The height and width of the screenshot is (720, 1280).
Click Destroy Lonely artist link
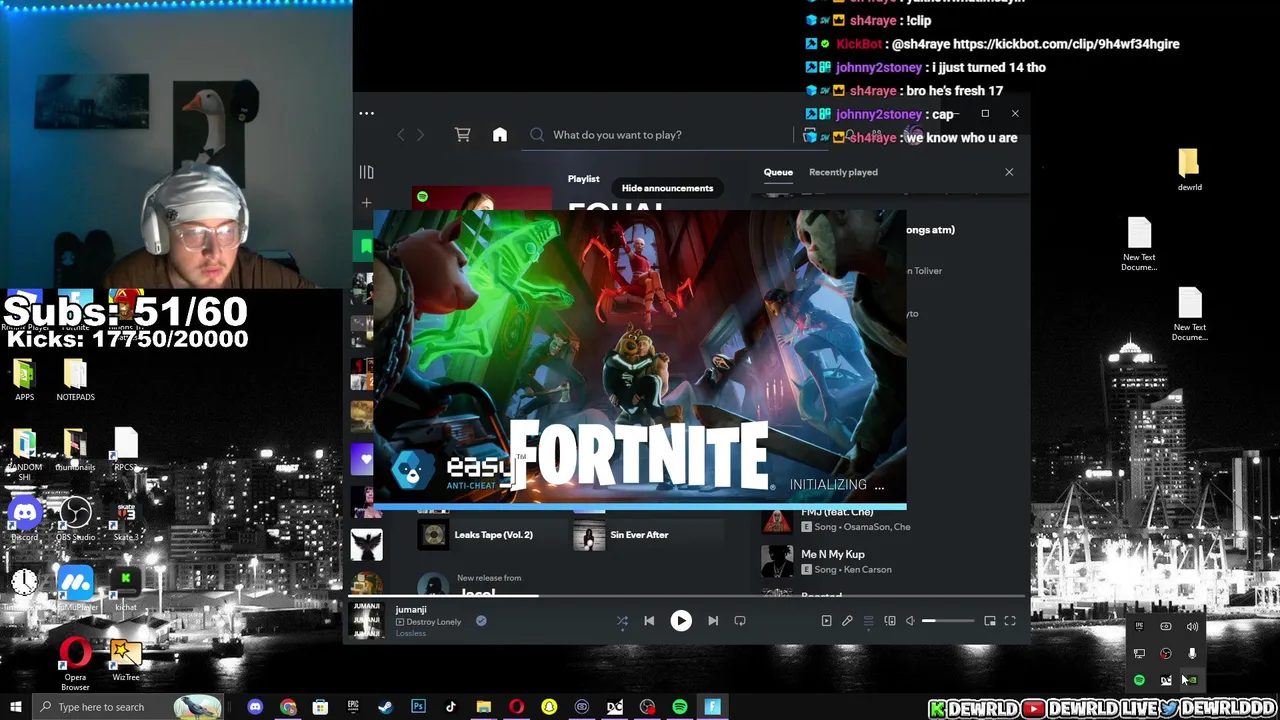point(433,622)
